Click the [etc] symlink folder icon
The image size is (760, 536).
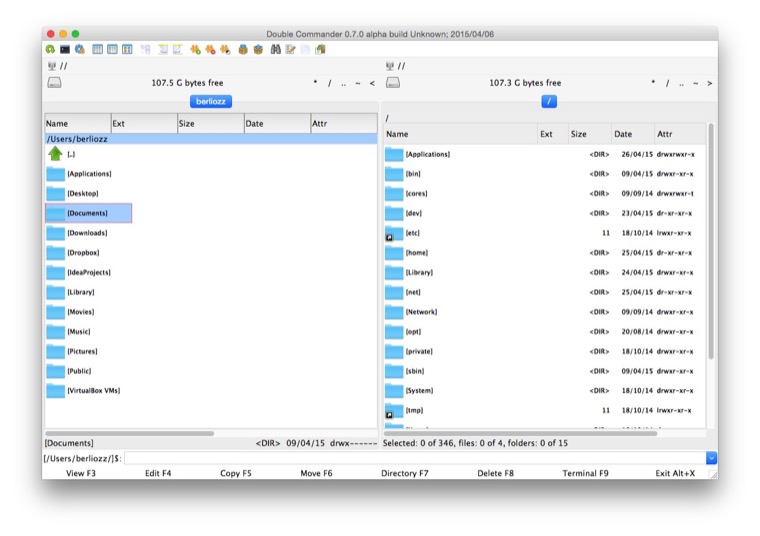tap(394, 233)
